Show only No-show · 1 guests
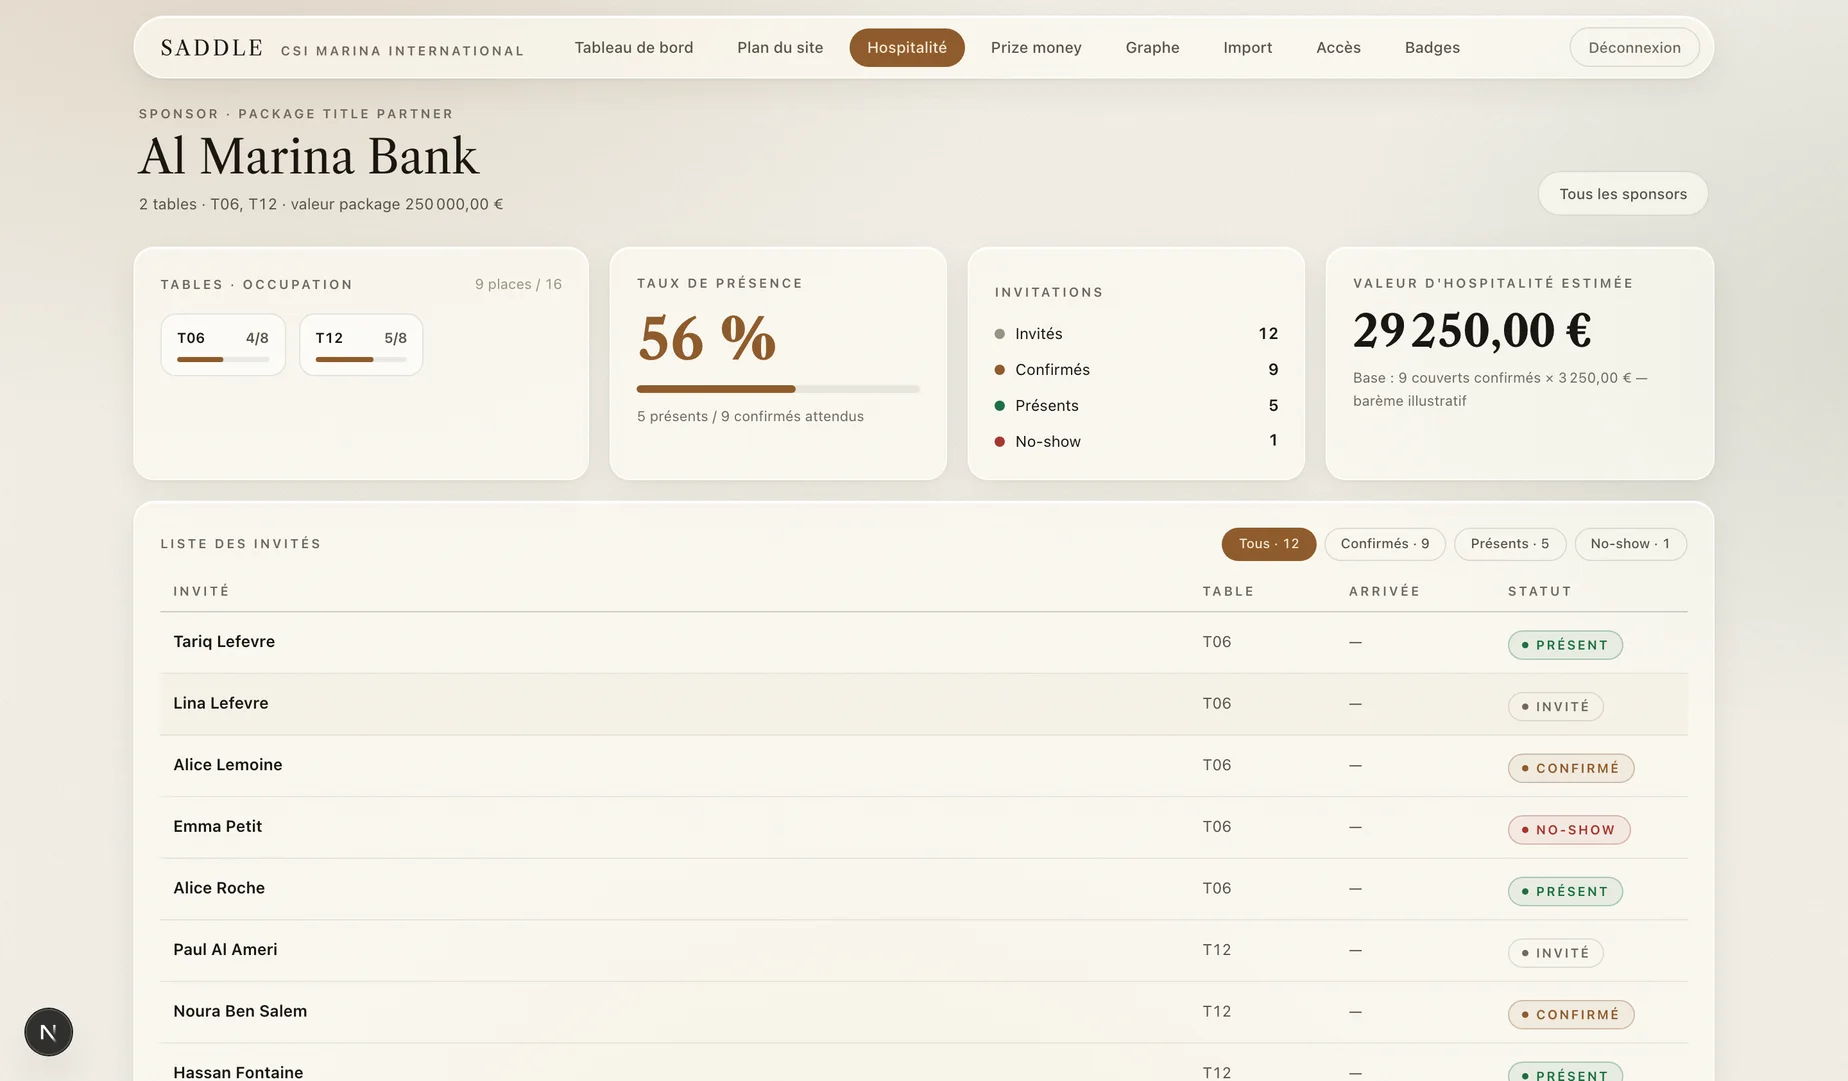 click(1630, 544)
